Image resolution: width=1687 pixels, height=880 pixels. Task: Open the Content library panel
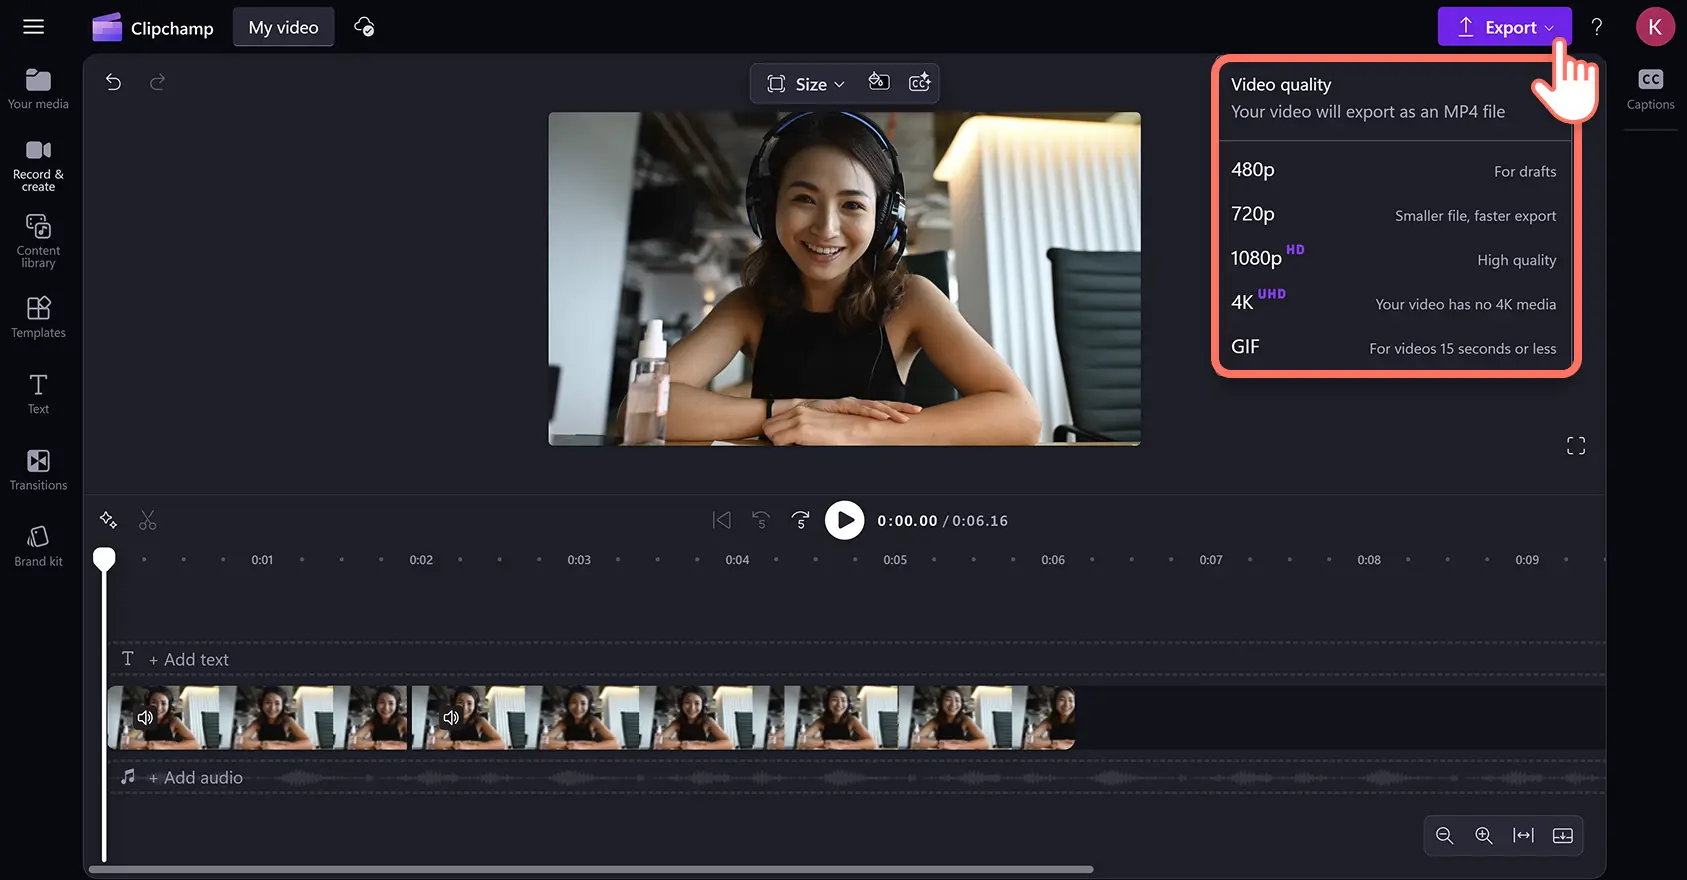pos(38,241)
